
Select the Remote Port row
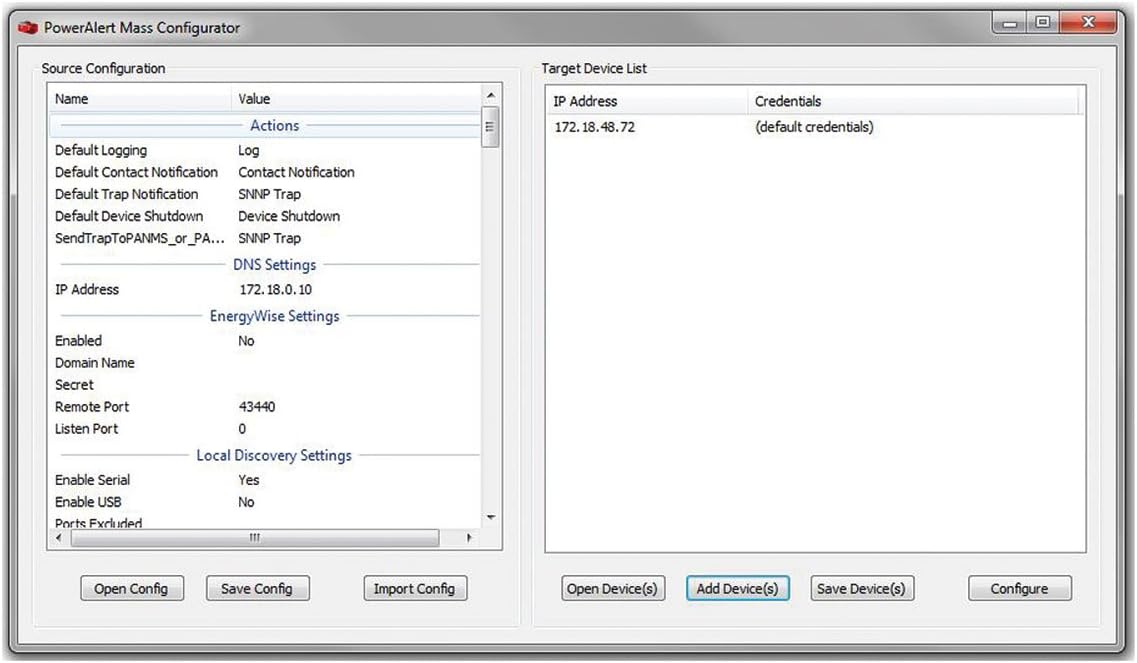(265, 407)
